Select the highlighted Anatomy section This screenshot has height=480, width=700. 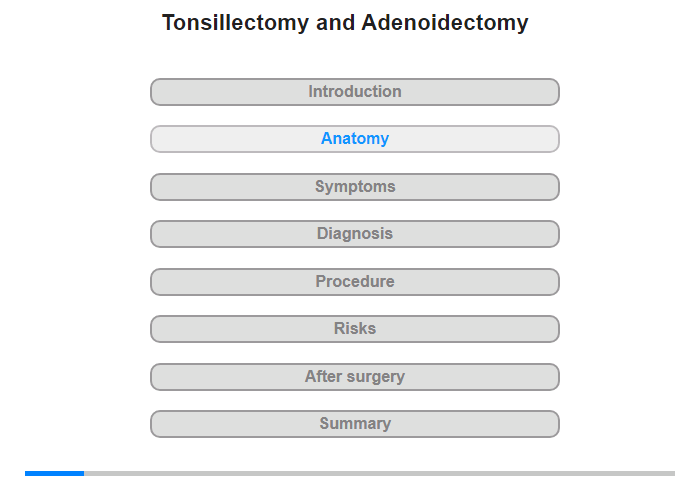(x=355, y=139)
